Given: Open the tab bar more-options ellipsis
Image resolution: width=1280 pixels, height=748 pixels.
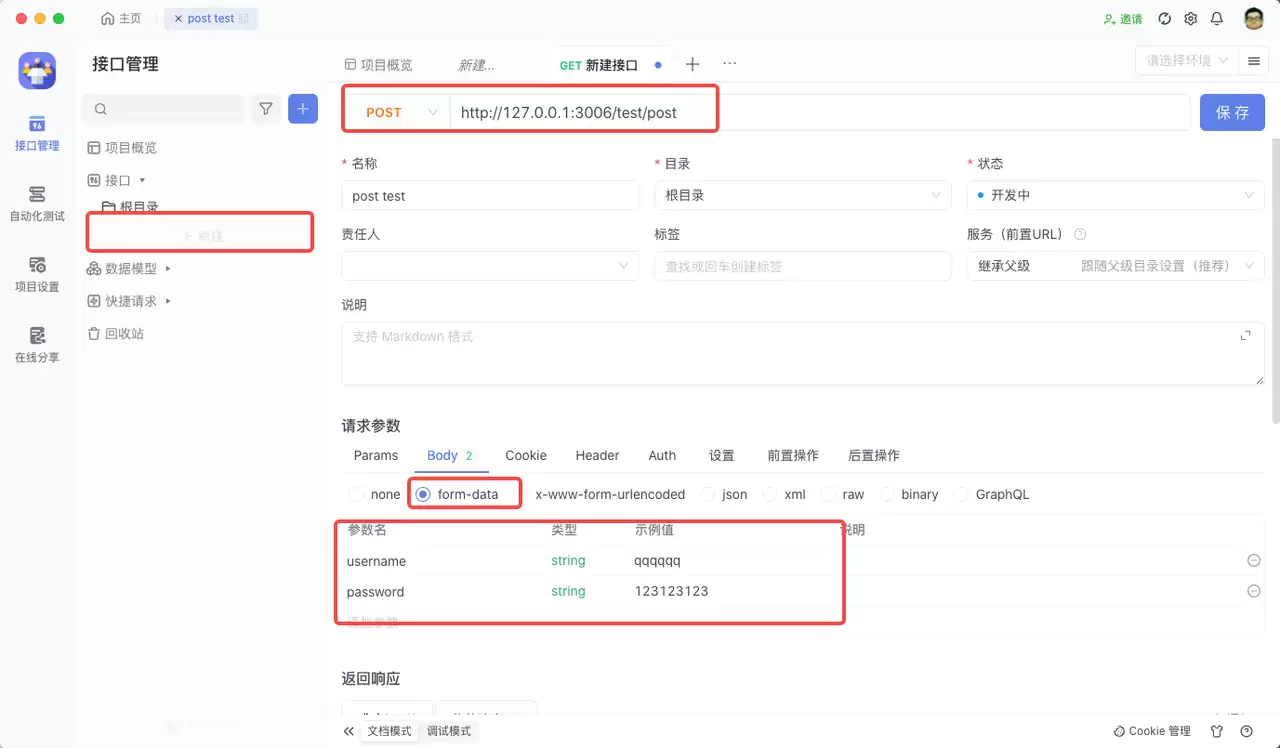Looking at the screenshot, I should (x=730, y=63).
